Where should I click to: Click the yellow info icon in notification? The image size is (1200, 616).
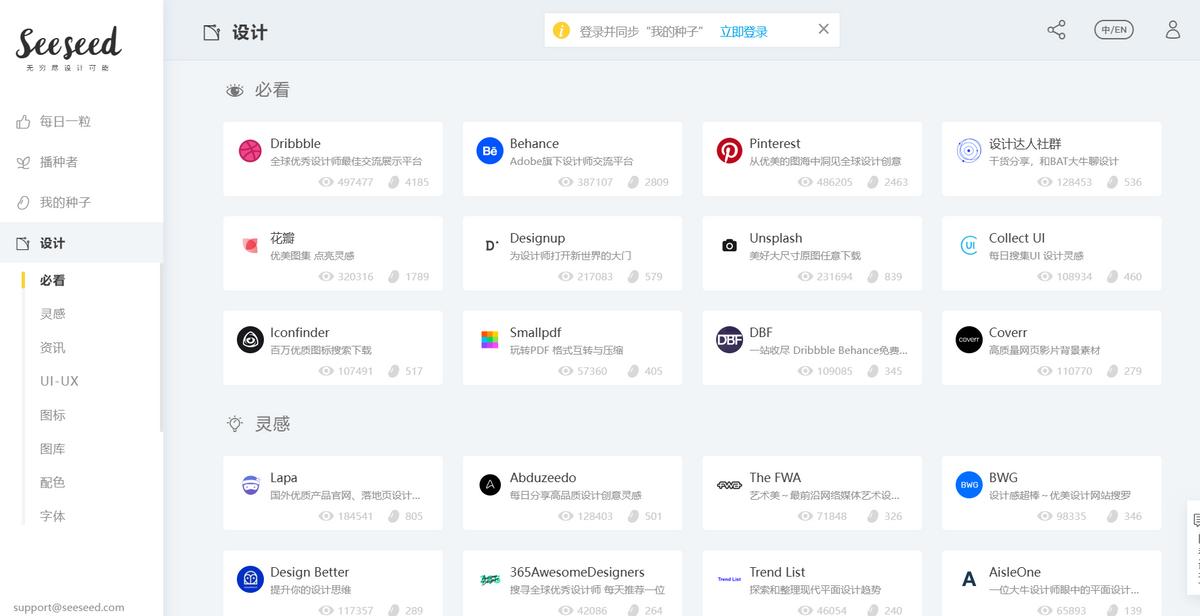click(x=561, y=31)
